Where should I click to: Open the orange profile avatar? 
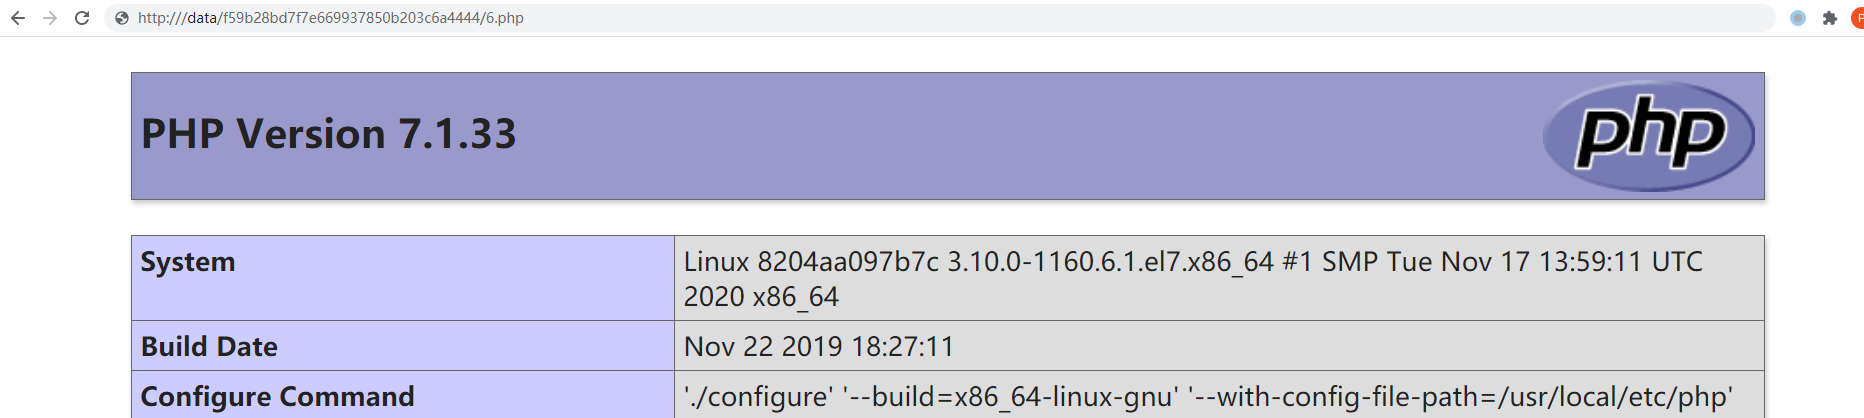tap(1858, 18)
